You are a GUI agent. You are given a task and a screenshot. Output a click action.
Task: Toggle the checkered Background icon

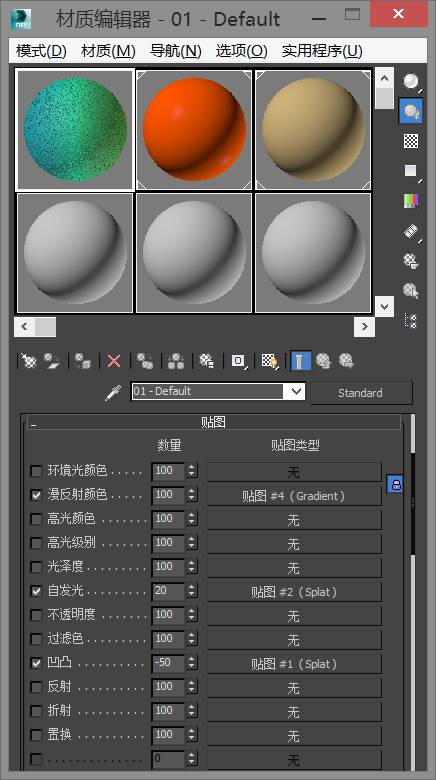click(x=411, y=141)
